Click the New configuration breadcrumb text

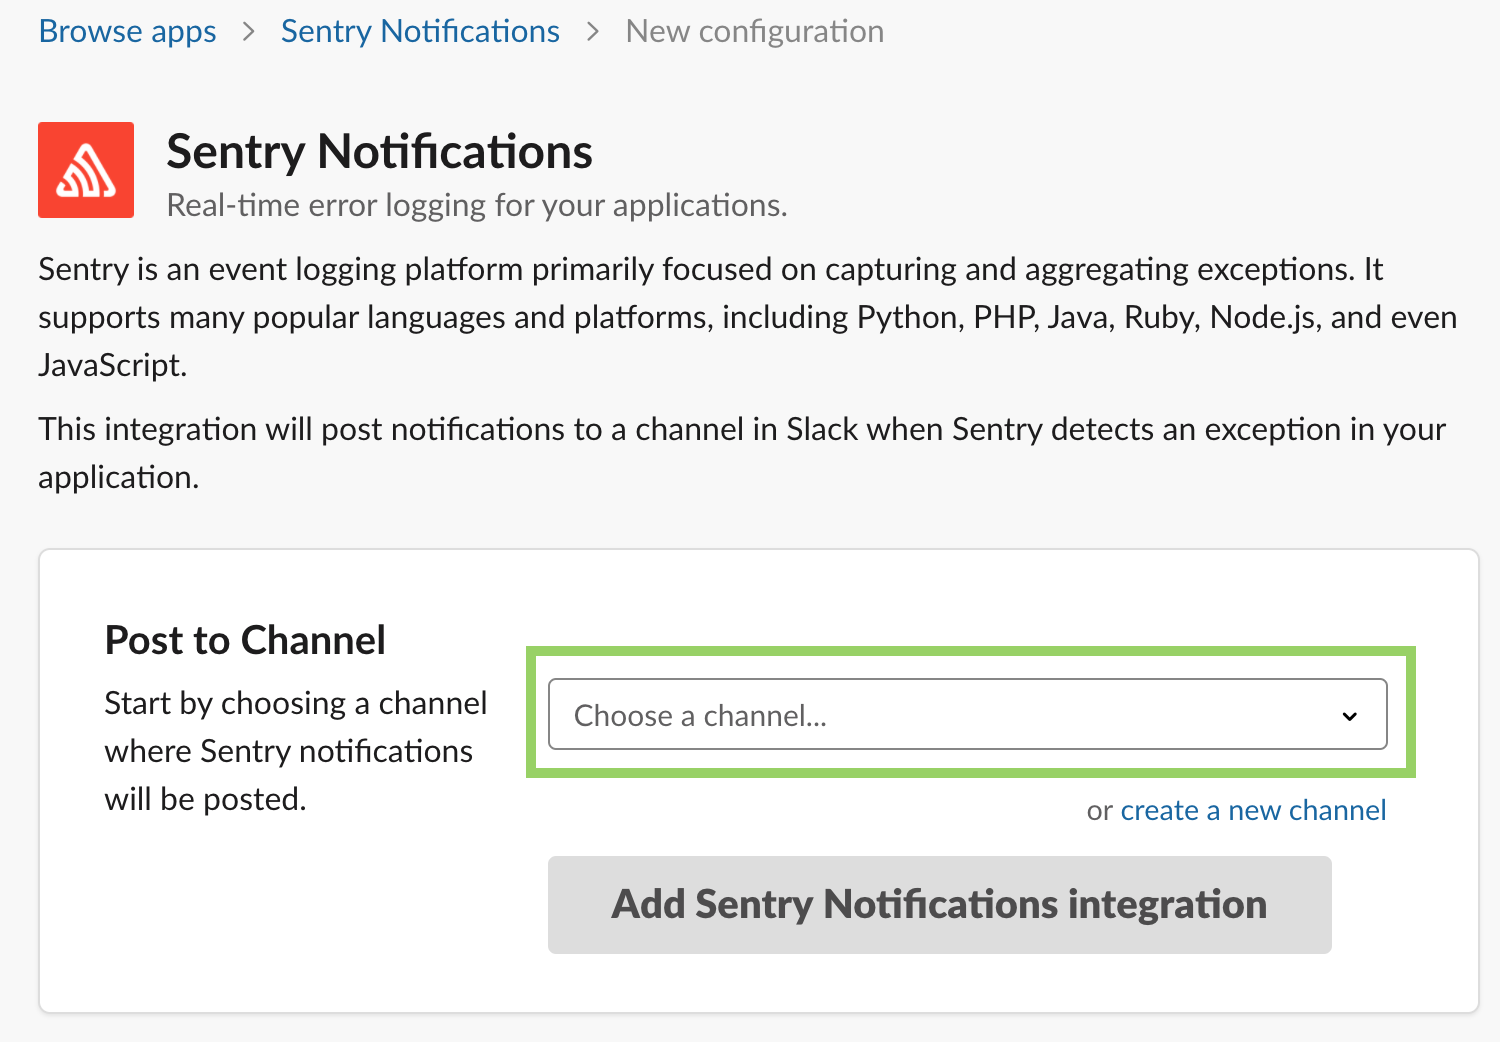point(755,31)
